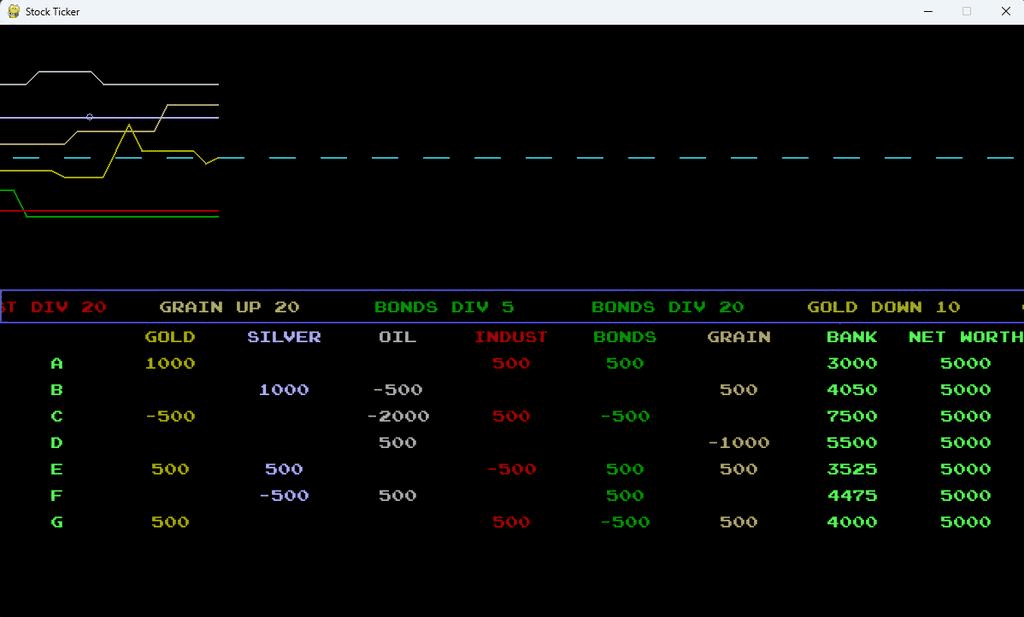Click the small circle marker on the chart

[88, 116]
